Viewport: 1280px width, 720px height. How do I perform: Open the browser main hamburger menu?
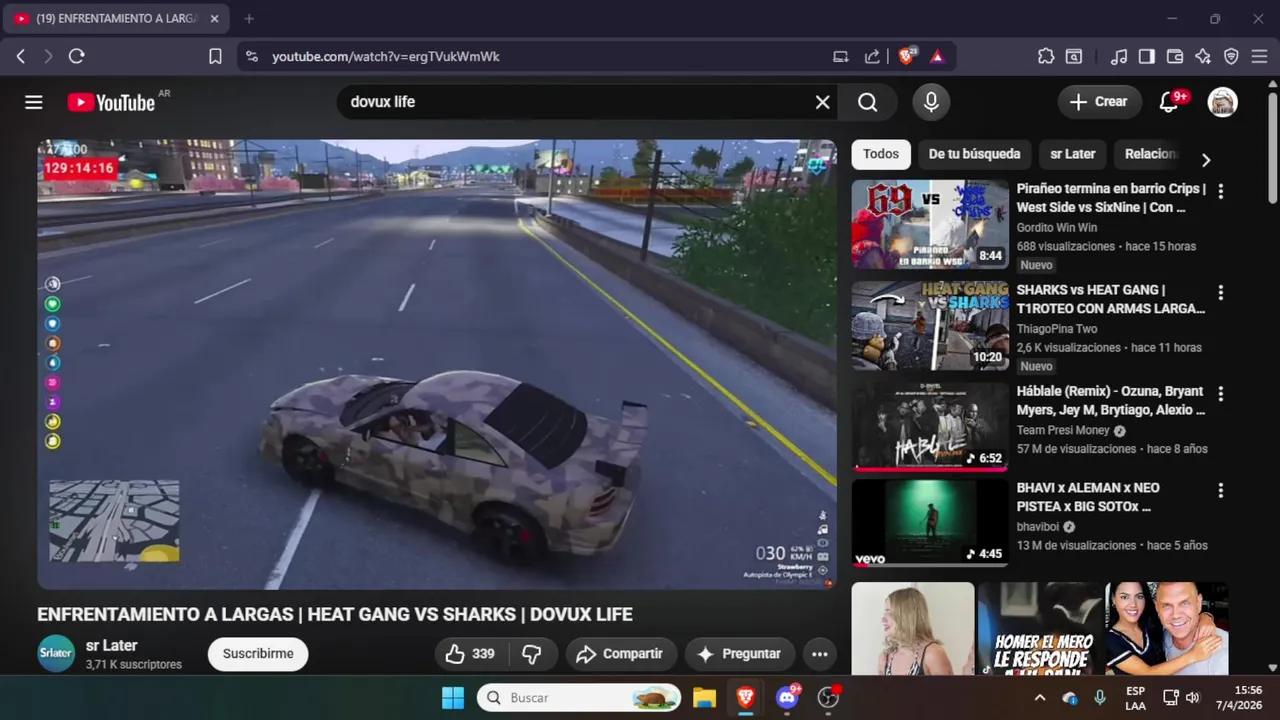point(1259,57)
